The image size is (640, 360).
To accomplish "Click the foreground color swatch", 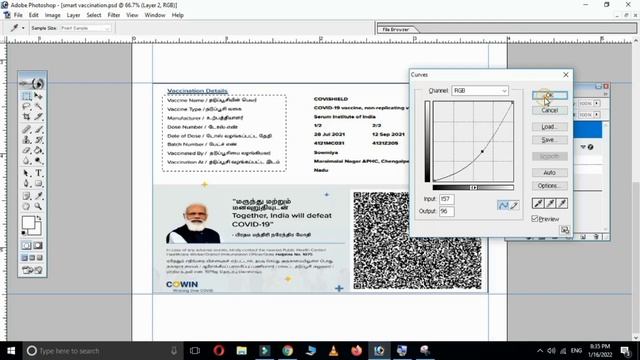I will (28, 223).
